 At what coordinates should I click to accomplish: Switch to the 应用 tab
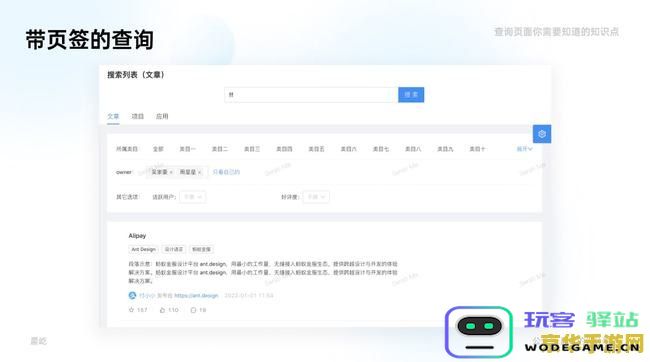162,116
